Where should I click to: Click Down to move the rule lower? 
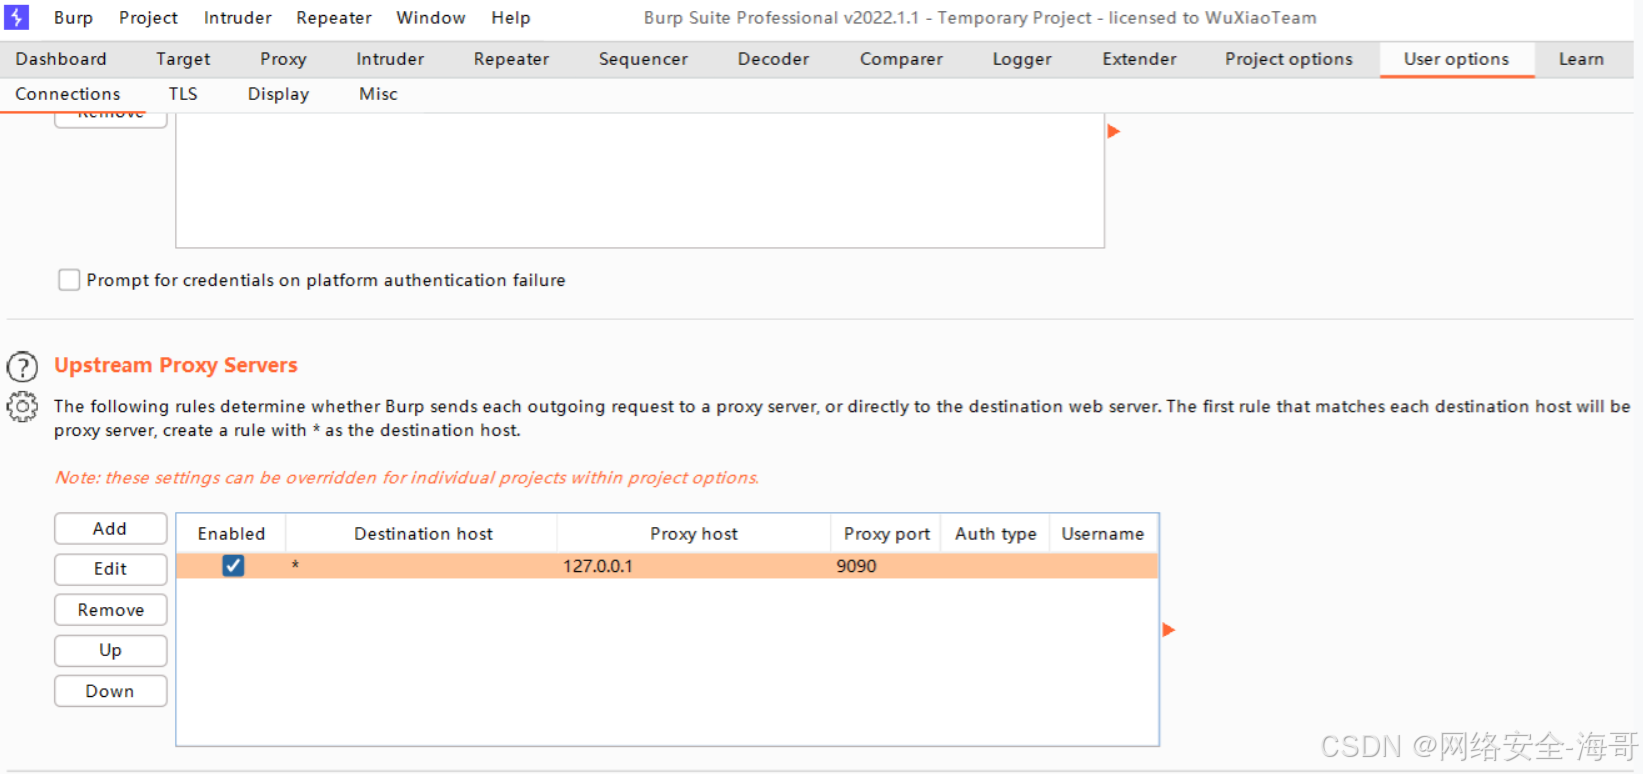[x=110, y=691]
